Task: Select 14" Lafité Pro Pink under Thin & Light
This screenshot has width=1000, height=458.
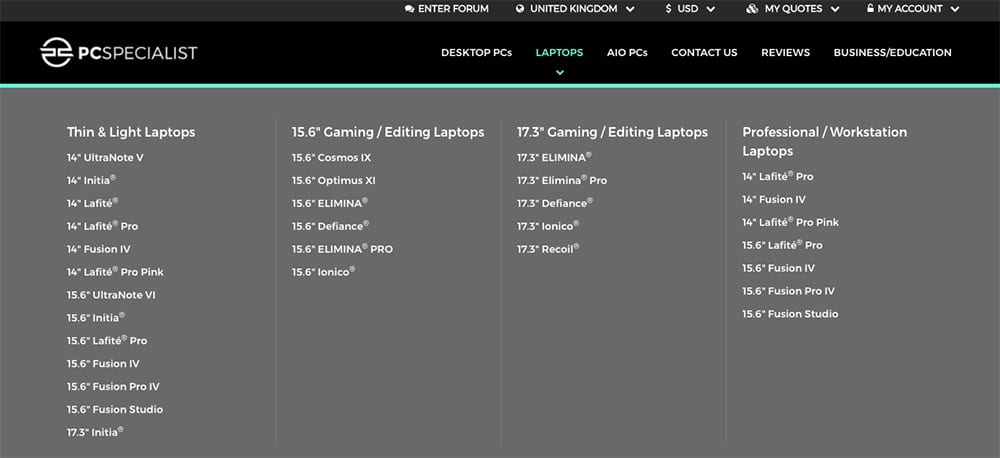Action: 115,272
